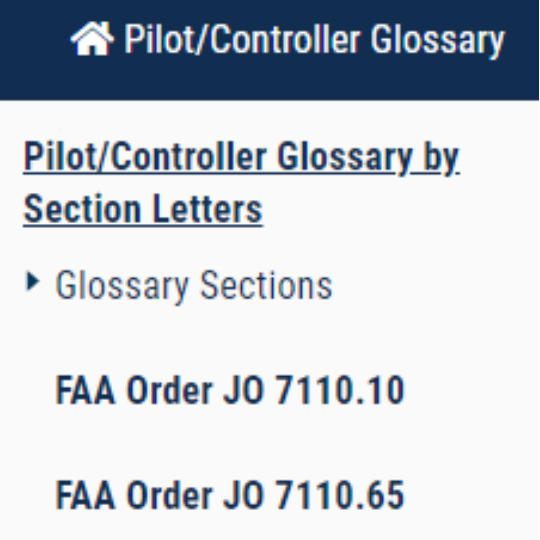Open FAA Order JO 7110.10
Screen dimensions: 540x540
click(x=230, y=390)
